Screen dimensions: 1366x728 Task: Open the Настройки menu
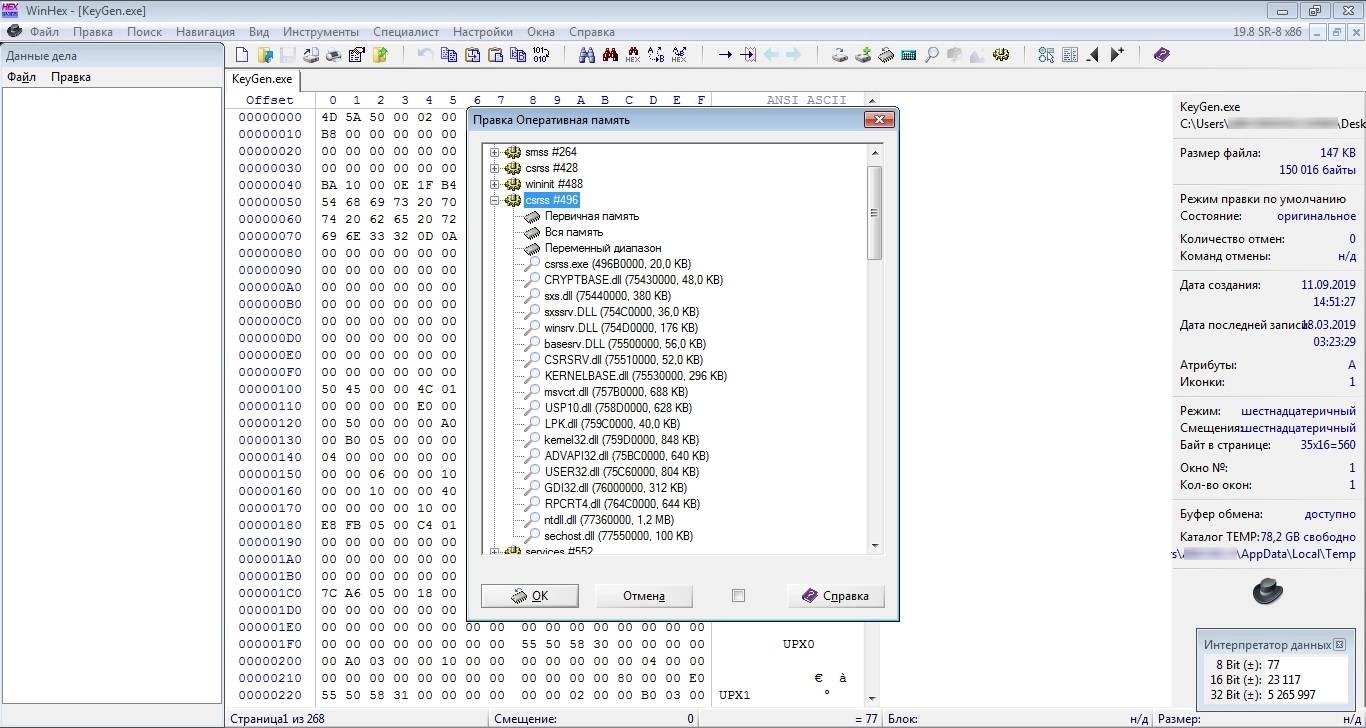[482, 32]
